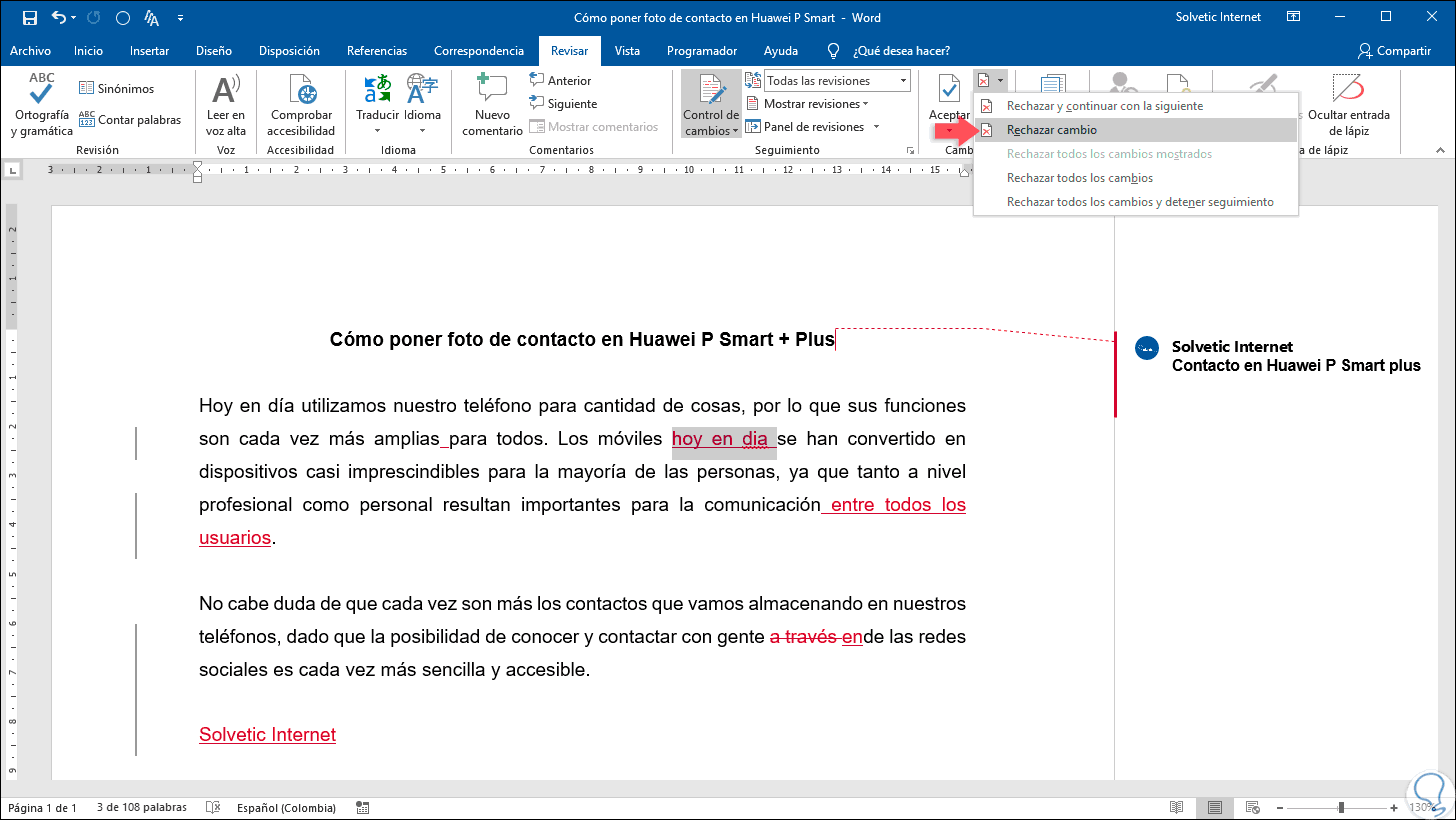Open word count '3 de 108 palabras'
Screen dimensions: 1456x820
click(142, 808)
